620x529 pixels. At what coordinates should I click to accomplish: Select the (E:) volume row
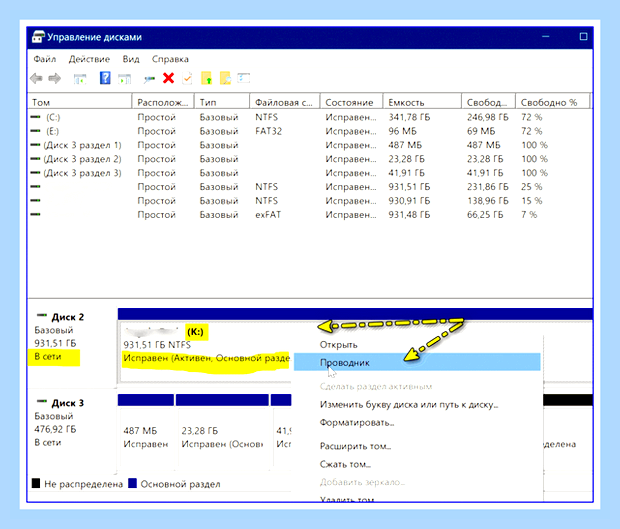[310, 131]
